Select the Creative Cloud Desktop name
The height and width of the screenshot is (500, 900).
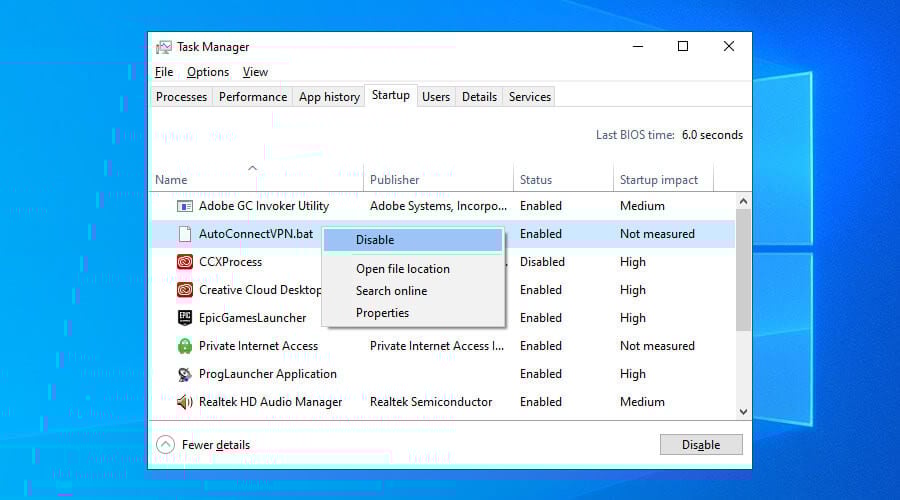click(x=260, y=290)
